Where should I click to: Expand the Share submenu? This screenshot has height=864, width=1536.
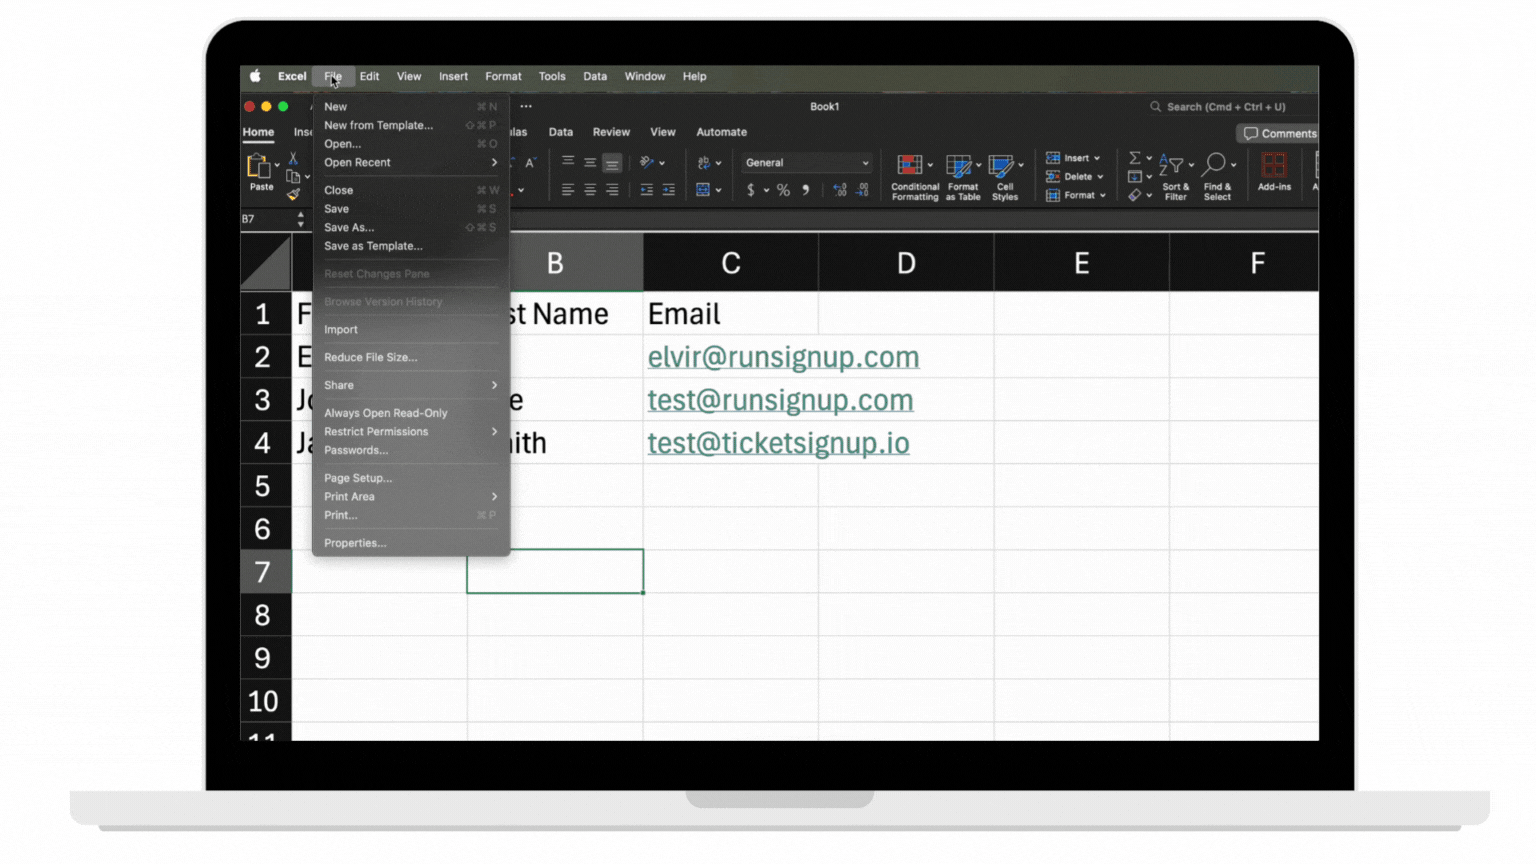[410, 385]
